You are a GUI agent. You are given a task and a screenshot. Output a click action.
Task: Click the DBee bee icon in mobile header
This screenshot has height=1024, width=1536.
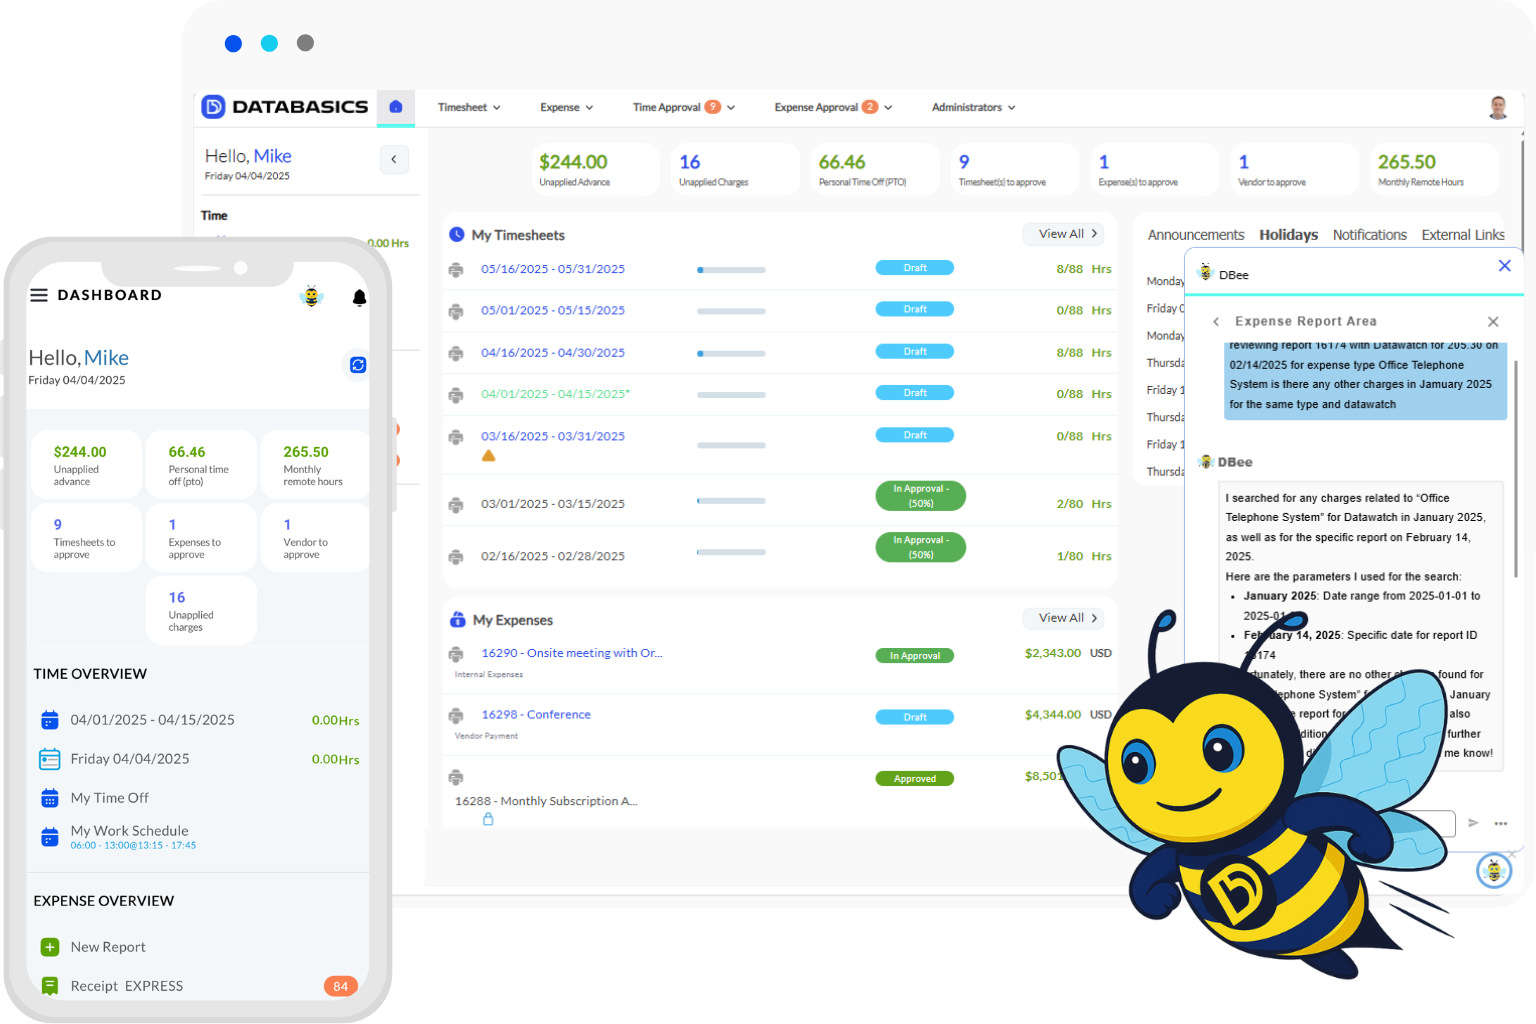312,296
